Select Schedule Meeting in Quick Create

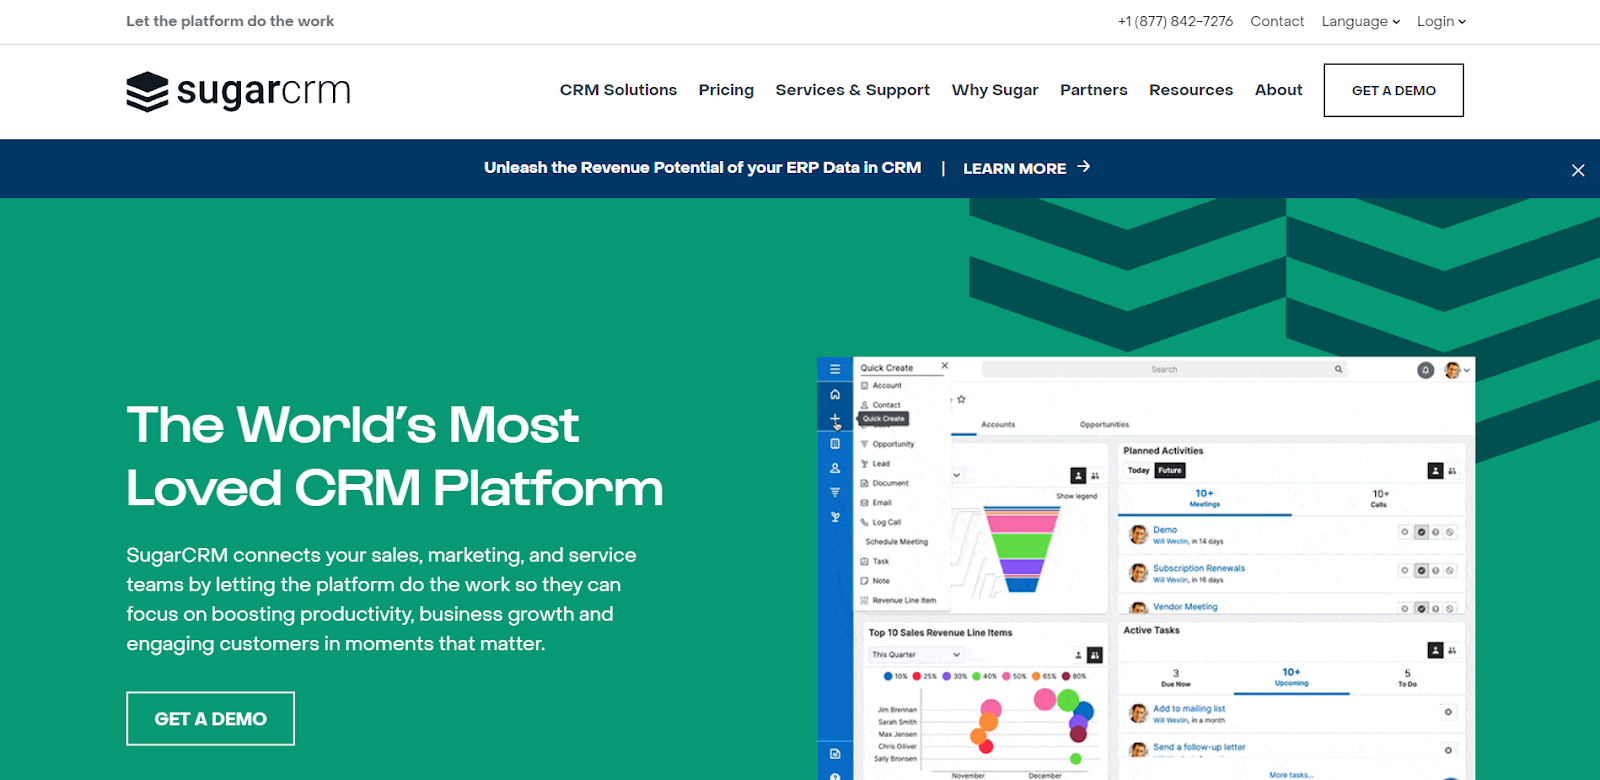click(x=896, y=542)
